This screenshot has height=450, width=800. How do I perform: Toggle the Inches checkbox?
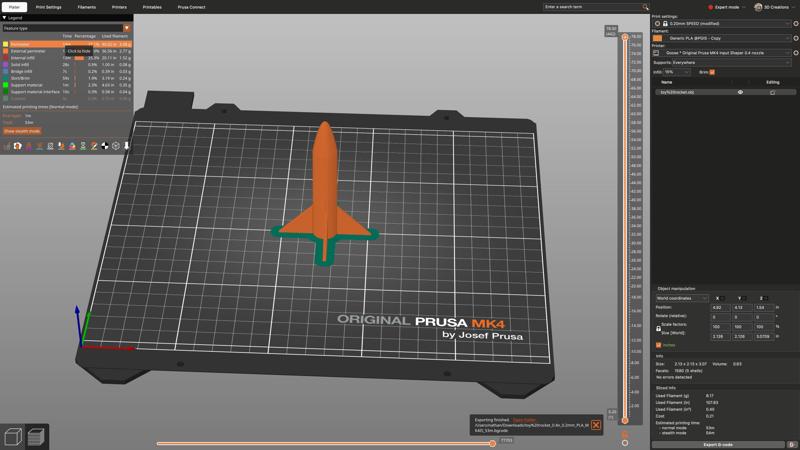tap(659, 345)
